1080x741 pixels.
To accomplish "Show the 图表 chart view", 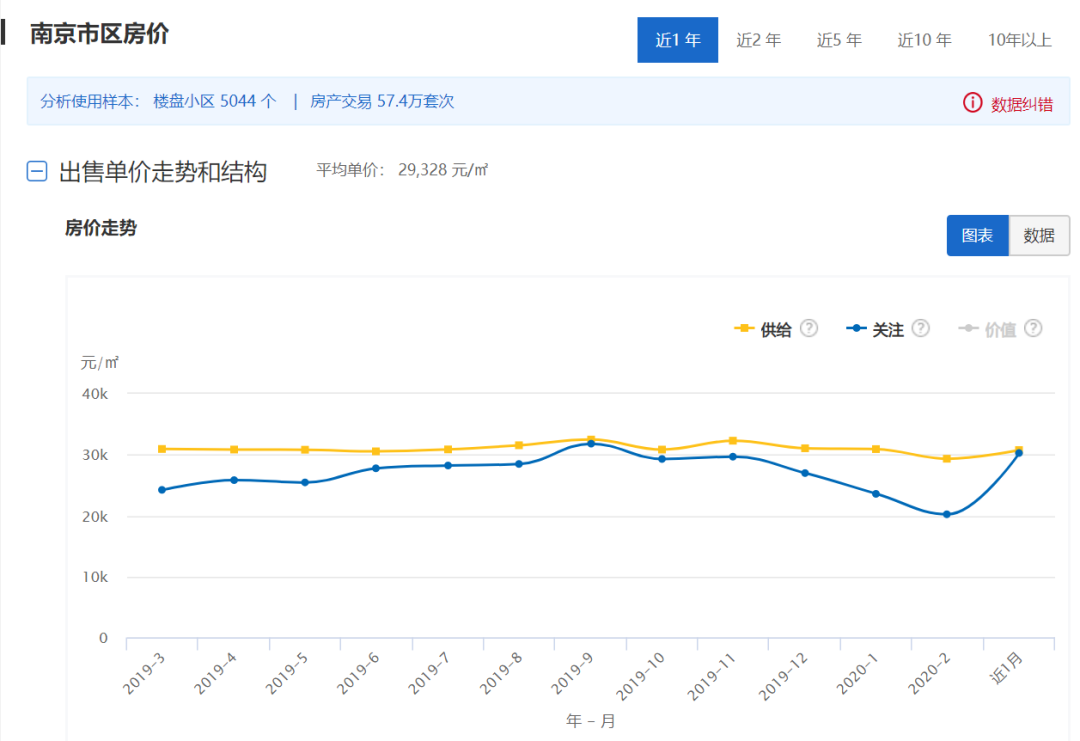I will click(x=977, y=236).
